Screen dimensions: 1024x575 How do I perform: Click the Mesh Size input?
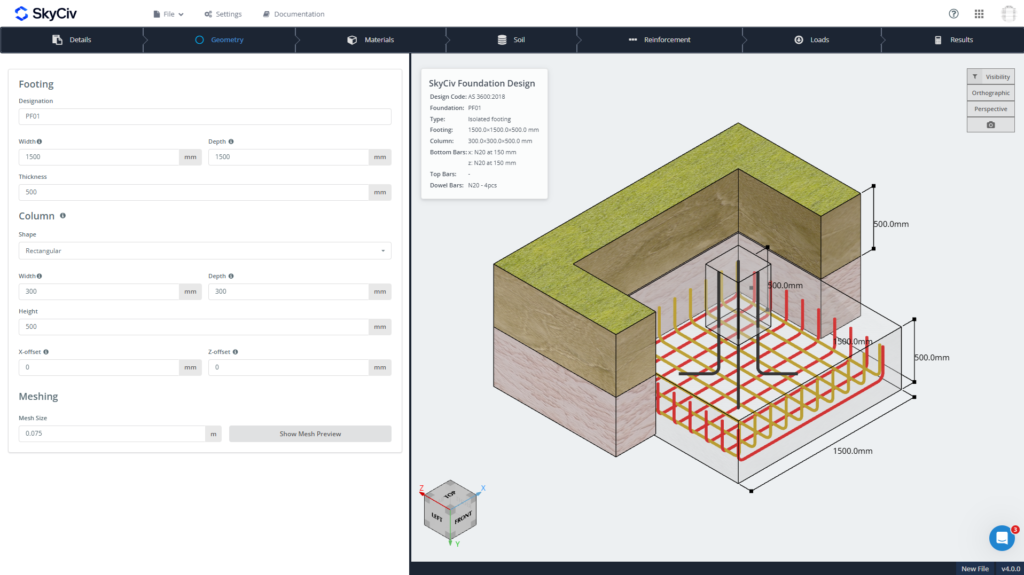click(x=112, y=434)
